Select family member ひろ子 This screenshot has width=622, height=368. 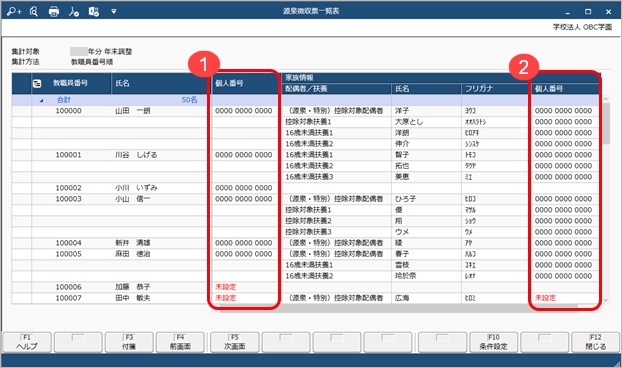(x=405, y=199)
